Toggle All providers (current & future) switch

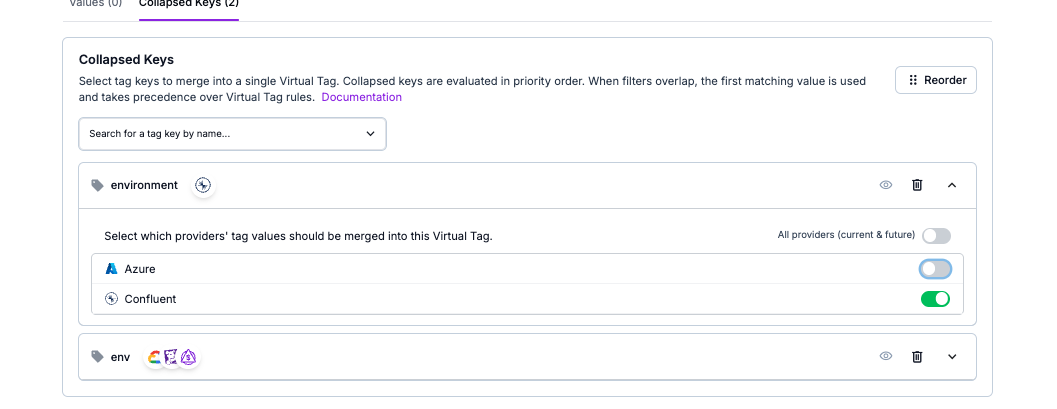click(936, 236)
